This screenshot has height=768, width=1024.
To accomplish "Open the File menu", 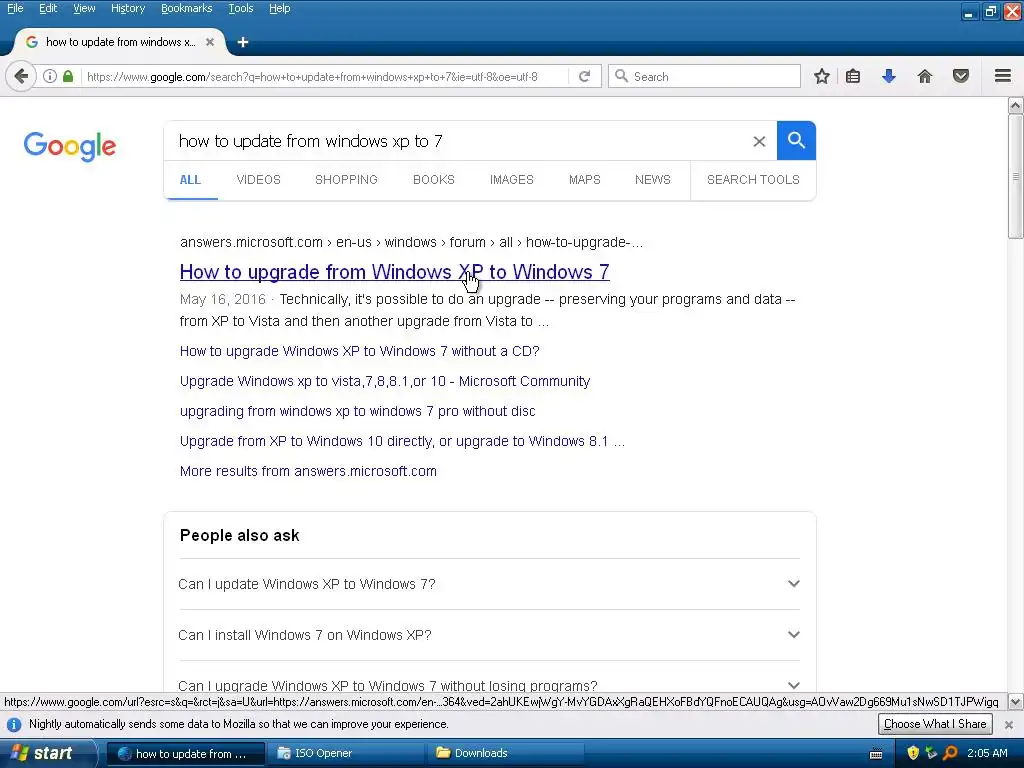I will coord(15,8).
